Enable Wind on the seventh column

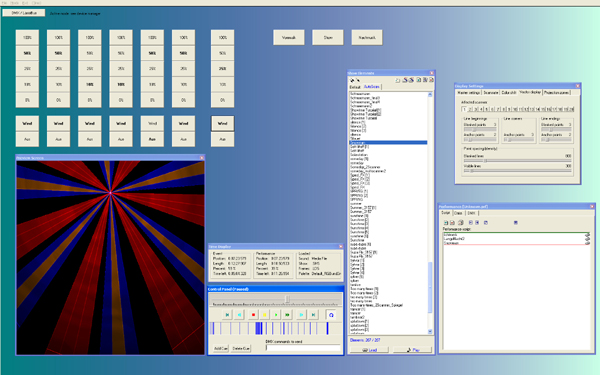click(x=222, y=124)
